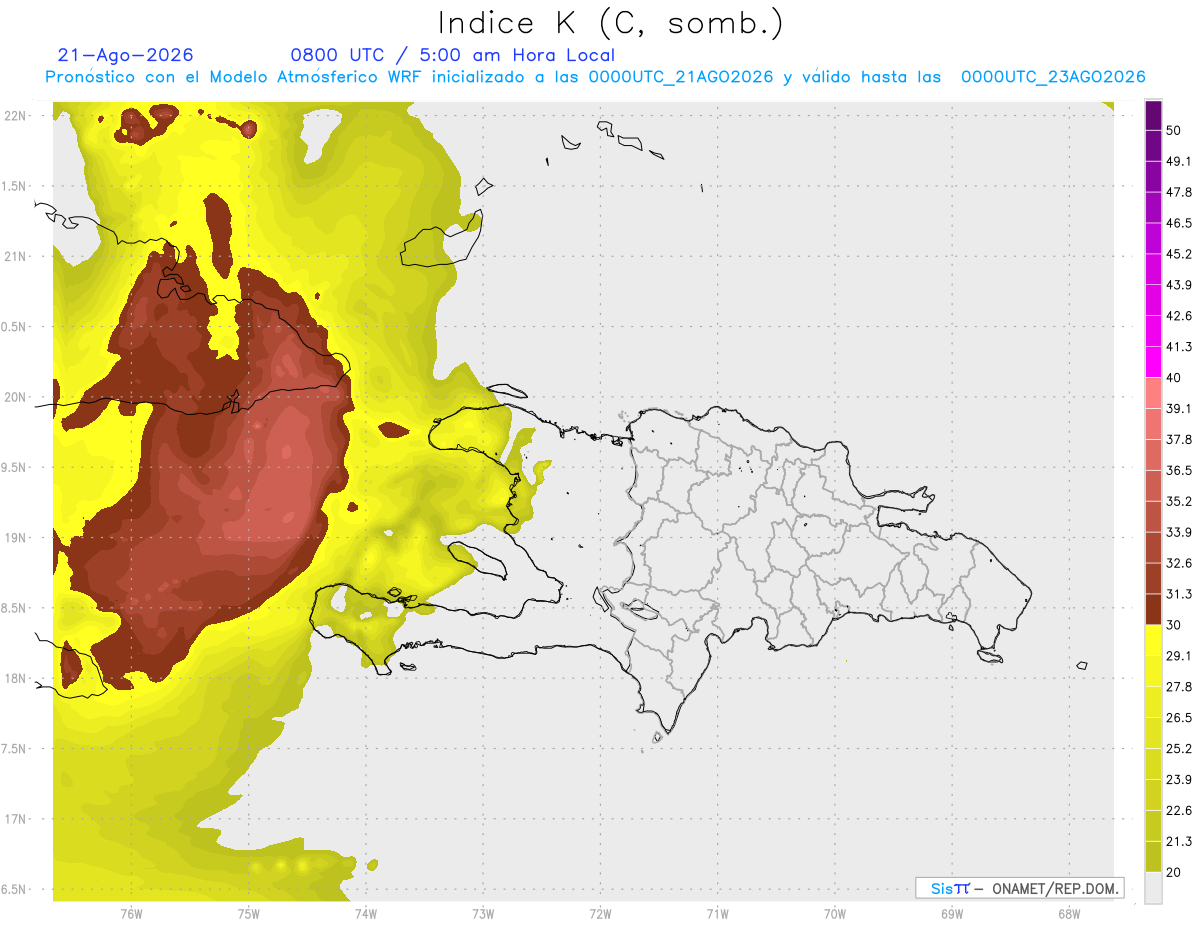
Task: Click the '70W' longitude label
Action: coord(835,914)
